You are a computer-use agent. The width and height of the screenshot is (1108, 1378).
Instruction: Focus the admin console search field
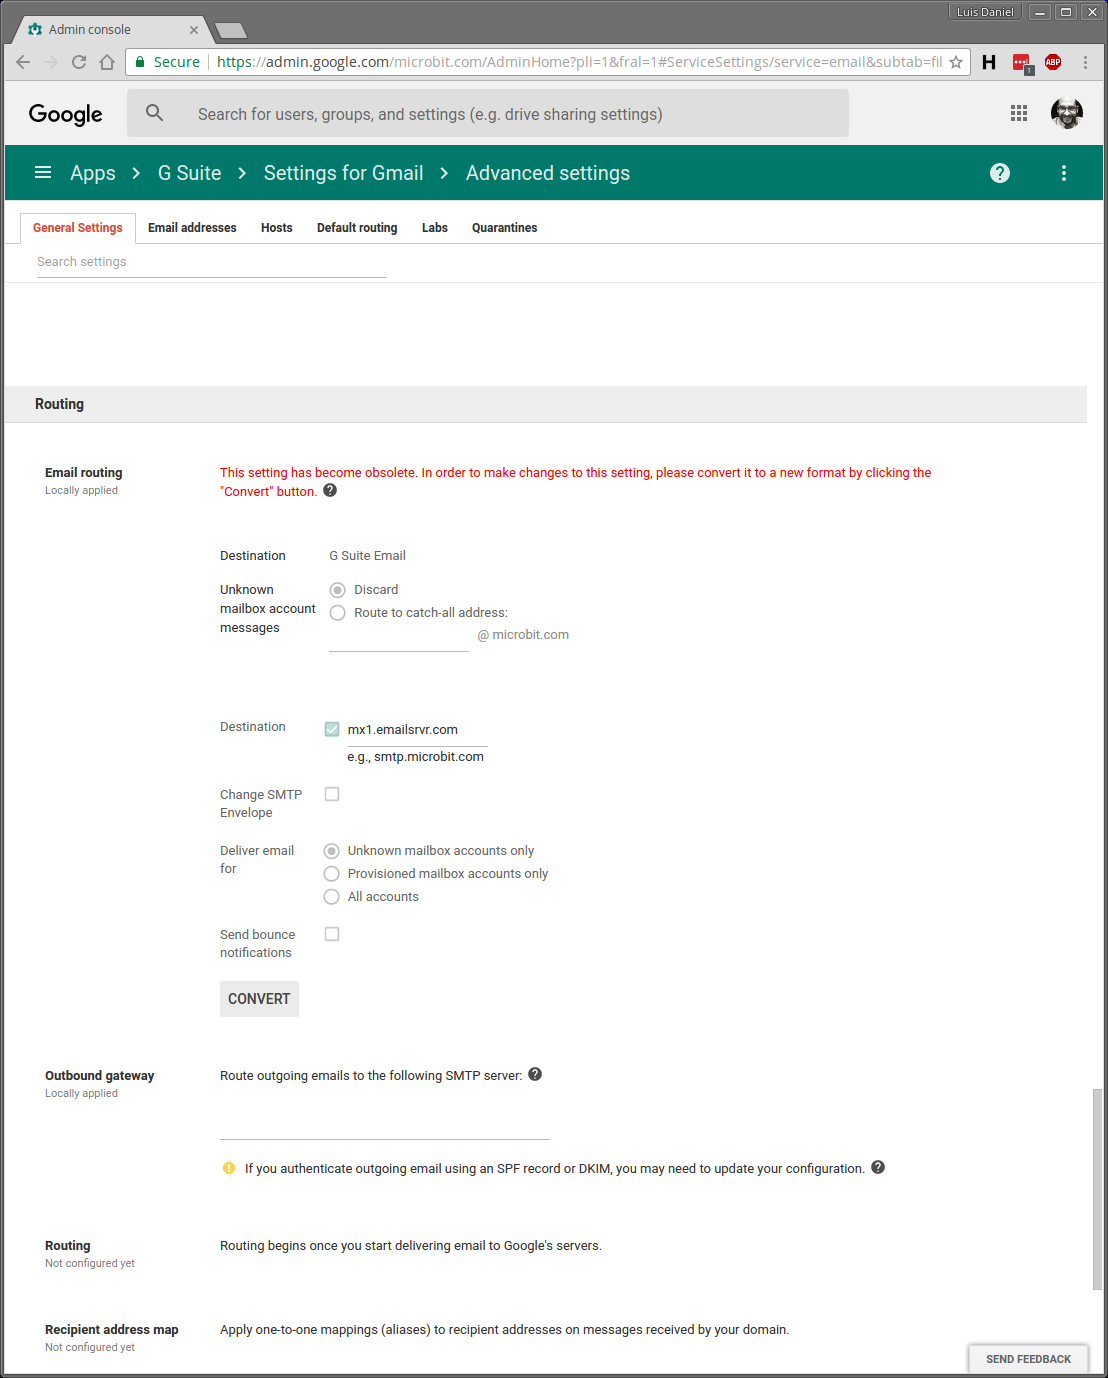pos(488,114)
